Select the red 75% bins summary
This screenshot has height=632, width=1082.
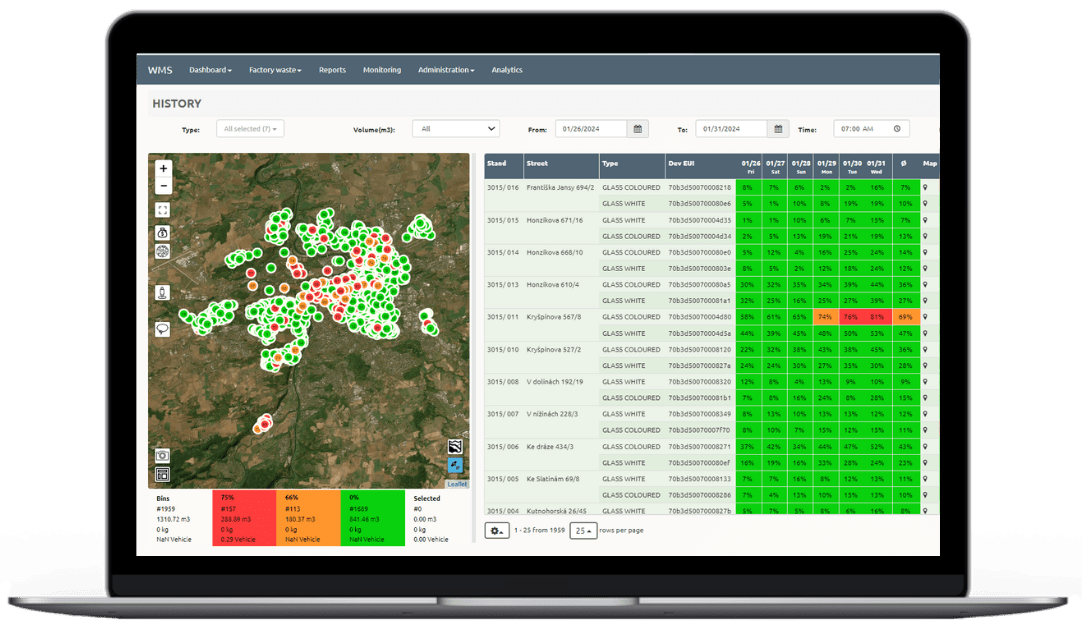tap(244, 518)
